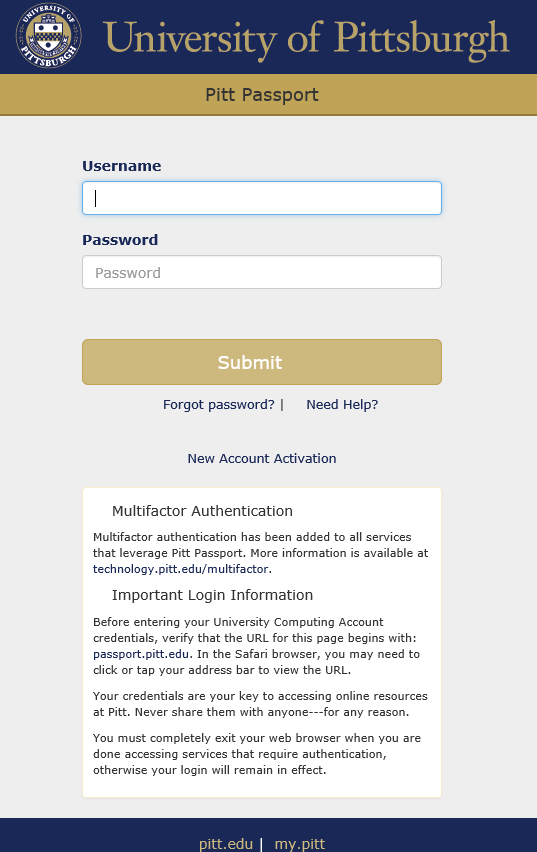Click the Username label
537x852 pixels.
point(122,166)
